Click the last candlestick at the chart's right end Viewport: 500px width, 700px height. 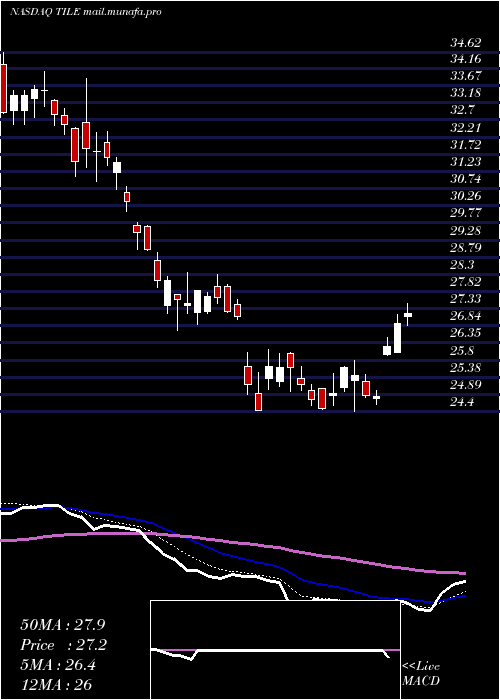[x=408, y=315]
